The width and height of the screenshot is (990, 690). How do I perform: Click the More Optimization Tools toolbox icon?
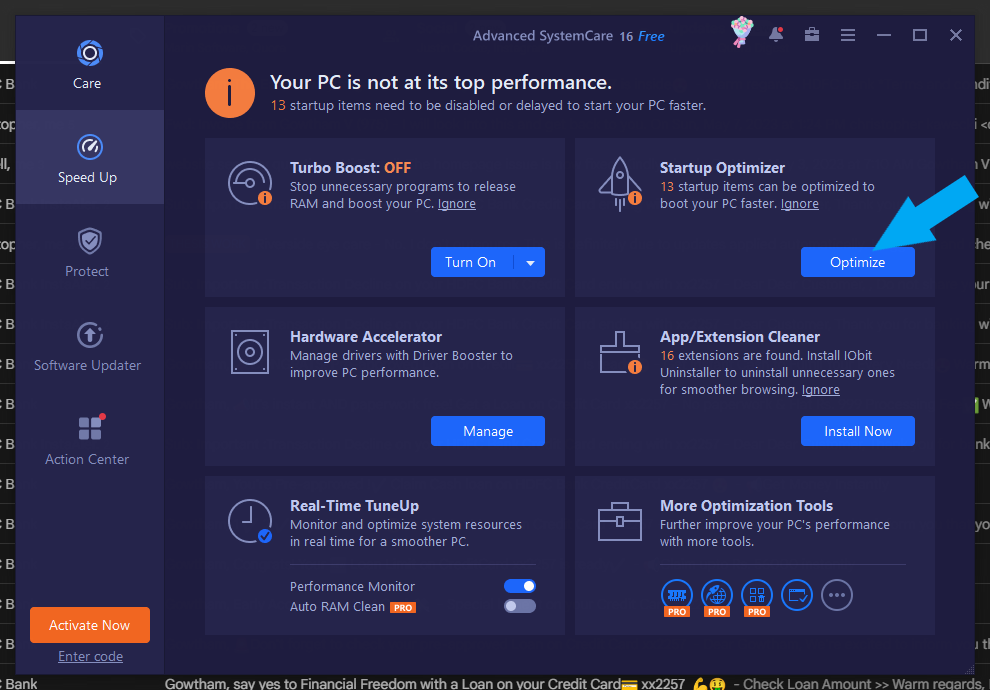(620, 522)
